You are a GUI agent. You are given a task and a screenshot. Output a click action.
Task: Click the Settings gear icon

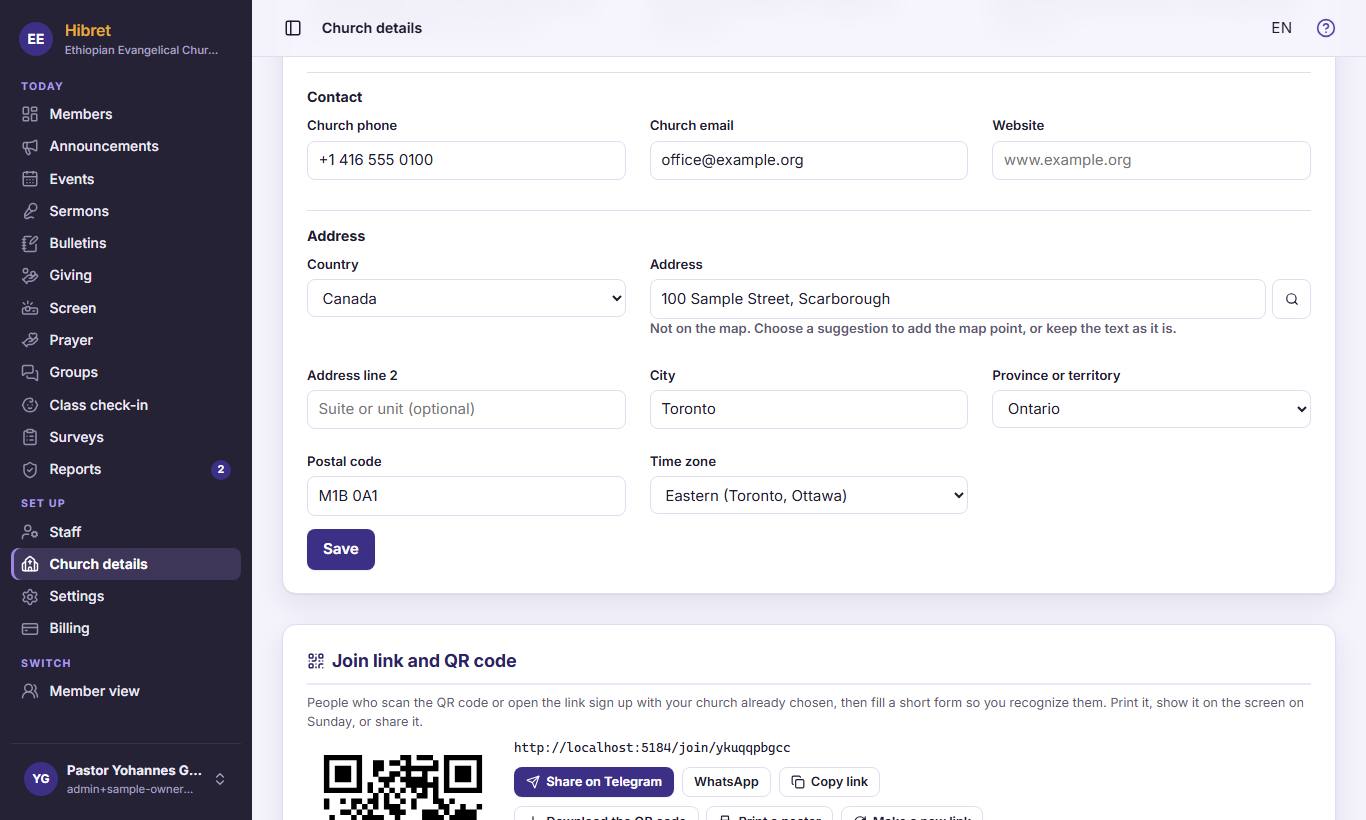point(30,596)
